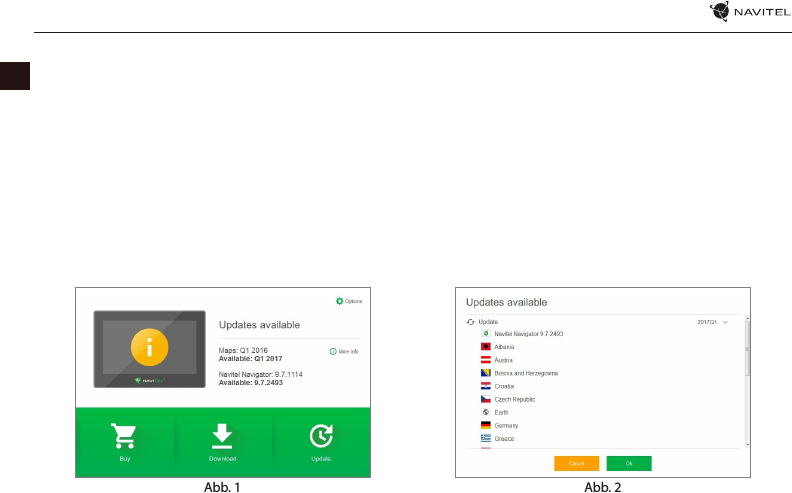Screen dimensions: 792x493
Task: Click the 'Available: Q1 2017' text
Action: 251,359
